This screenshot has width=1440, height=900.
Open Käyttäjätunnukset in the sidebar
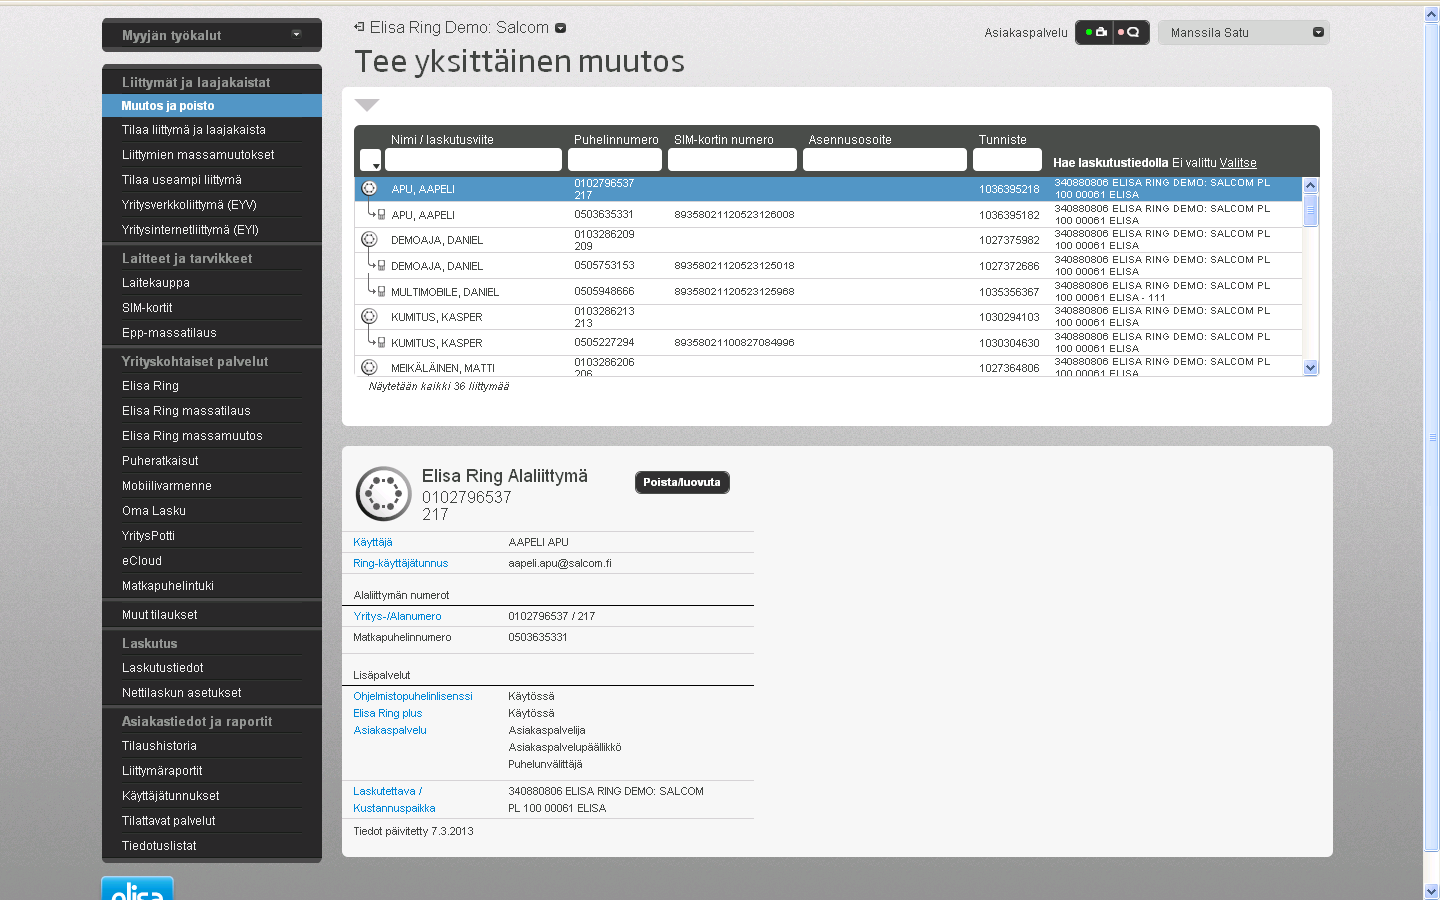171,796
